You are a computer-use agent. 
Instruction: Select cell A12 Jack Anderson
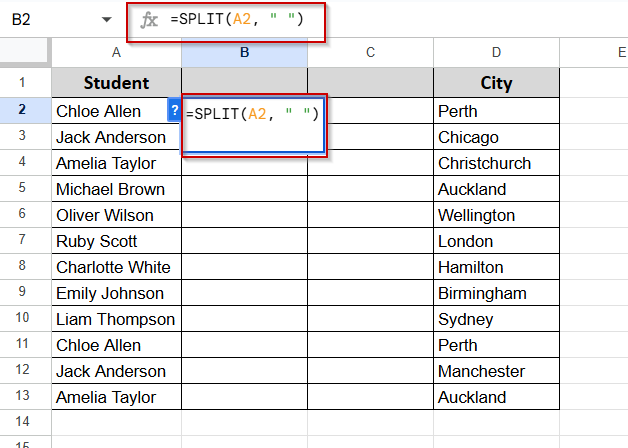click(117, 371)
